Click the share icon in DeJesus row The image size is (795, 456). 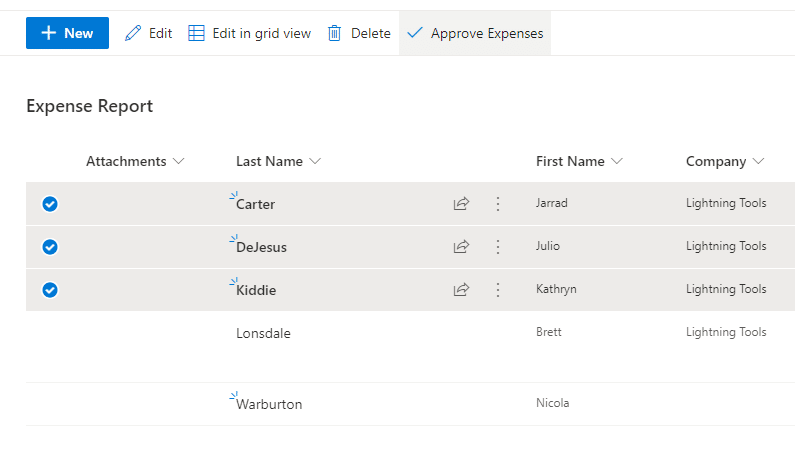[461, 247]
